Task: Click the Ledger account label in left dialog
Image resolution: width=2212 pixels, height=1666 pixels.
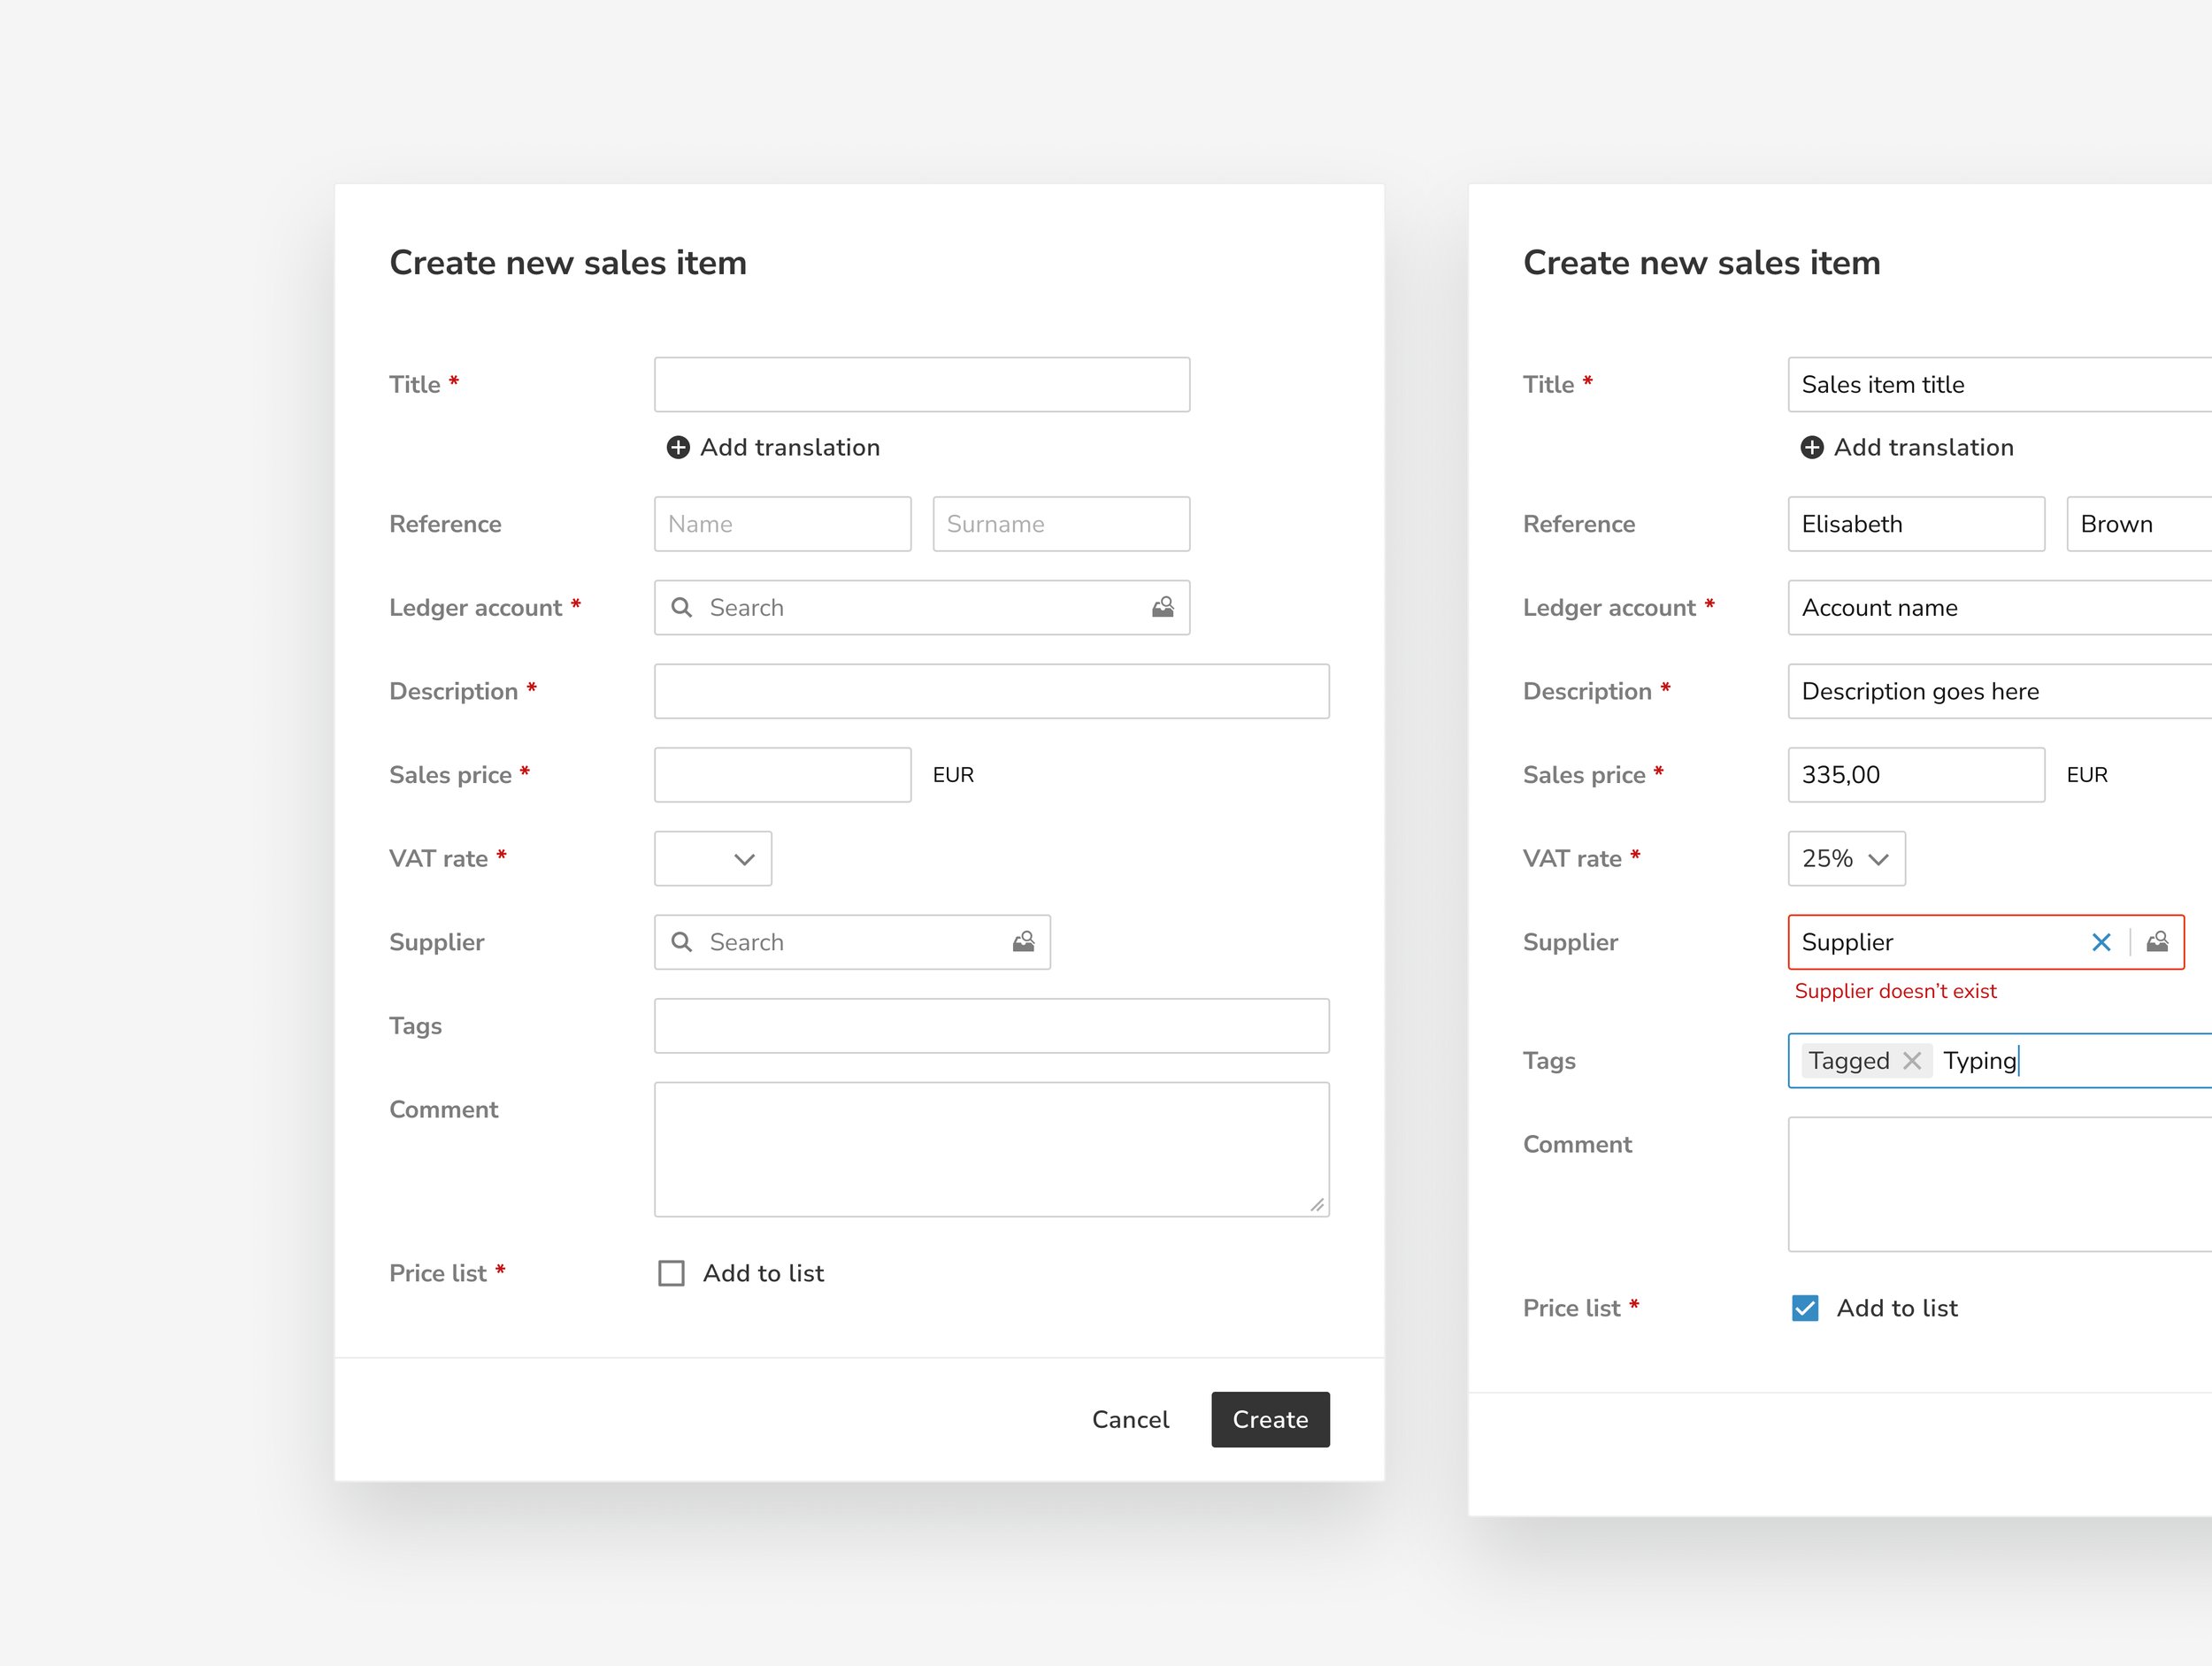Action: (476, 607)
